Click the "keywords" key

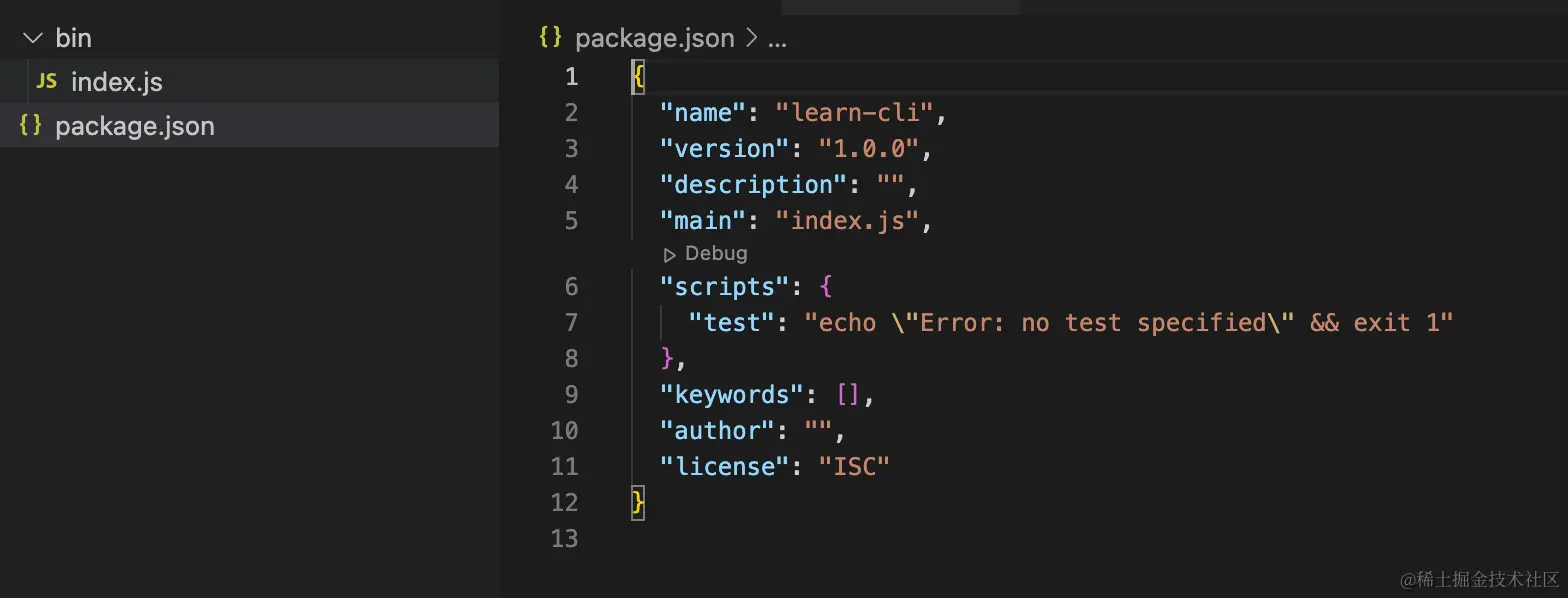[x=732, y=395]
